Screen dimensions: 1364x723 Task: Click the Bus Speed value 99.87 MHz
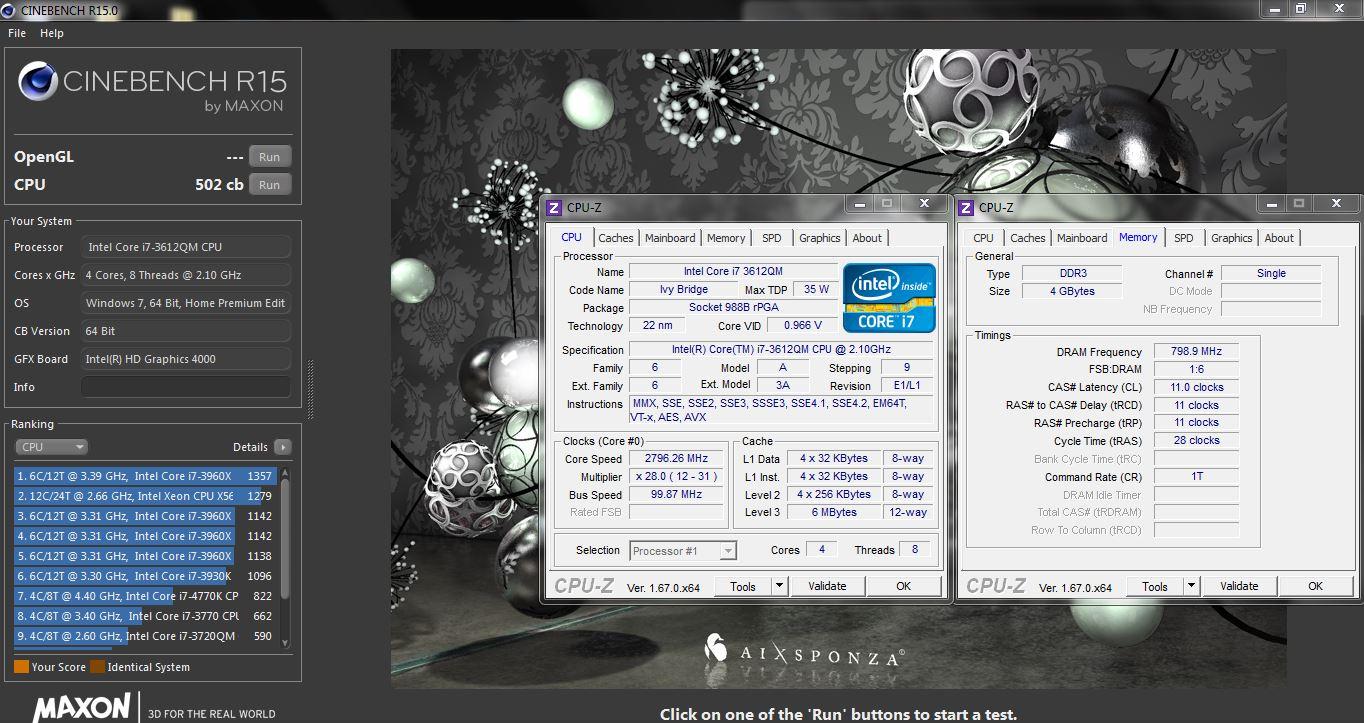676,495
